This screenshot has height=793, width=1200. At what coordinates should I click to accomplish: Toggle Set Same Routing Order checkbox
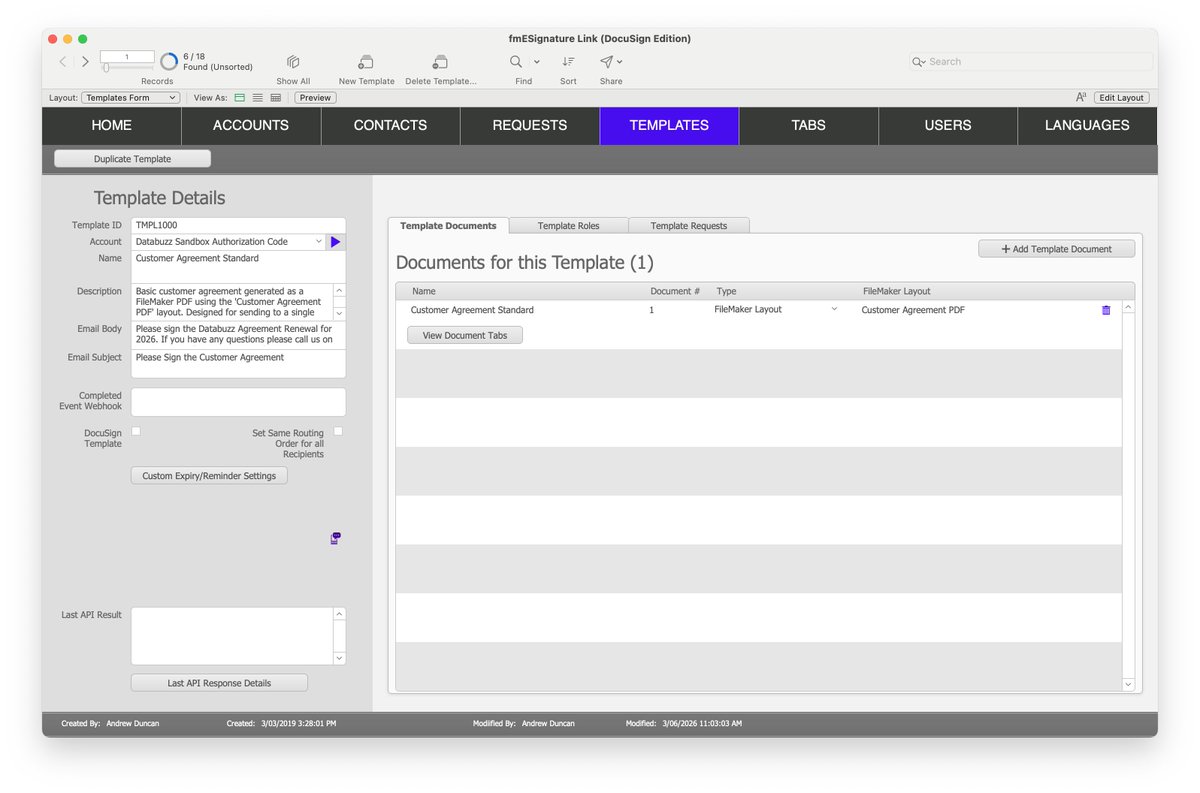338,431
